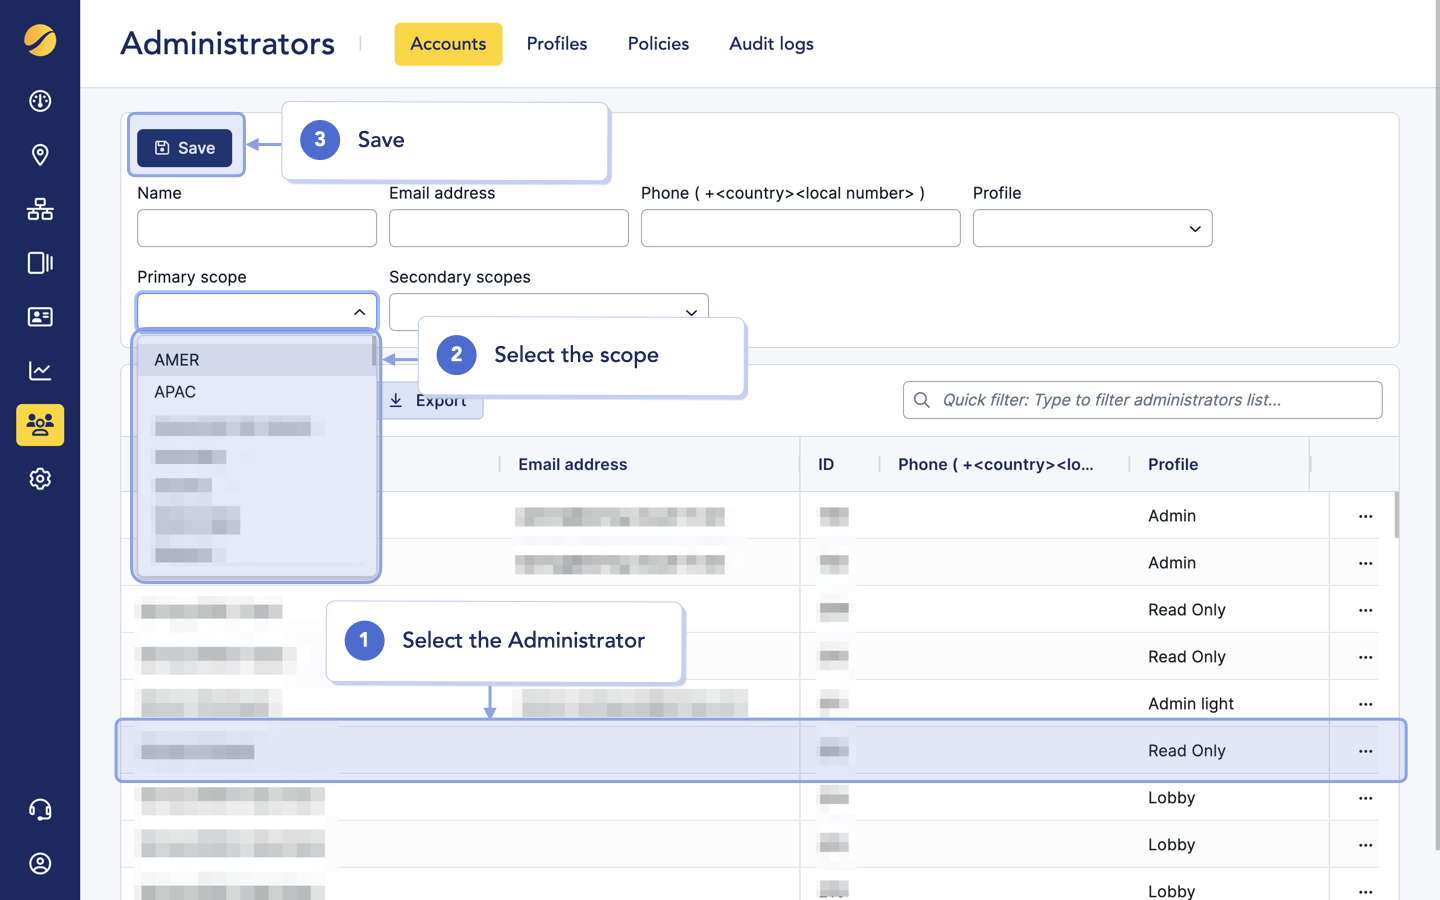The image size is (1440, 900).
Task: Open the Policies tab
Action: coord(658,44)
